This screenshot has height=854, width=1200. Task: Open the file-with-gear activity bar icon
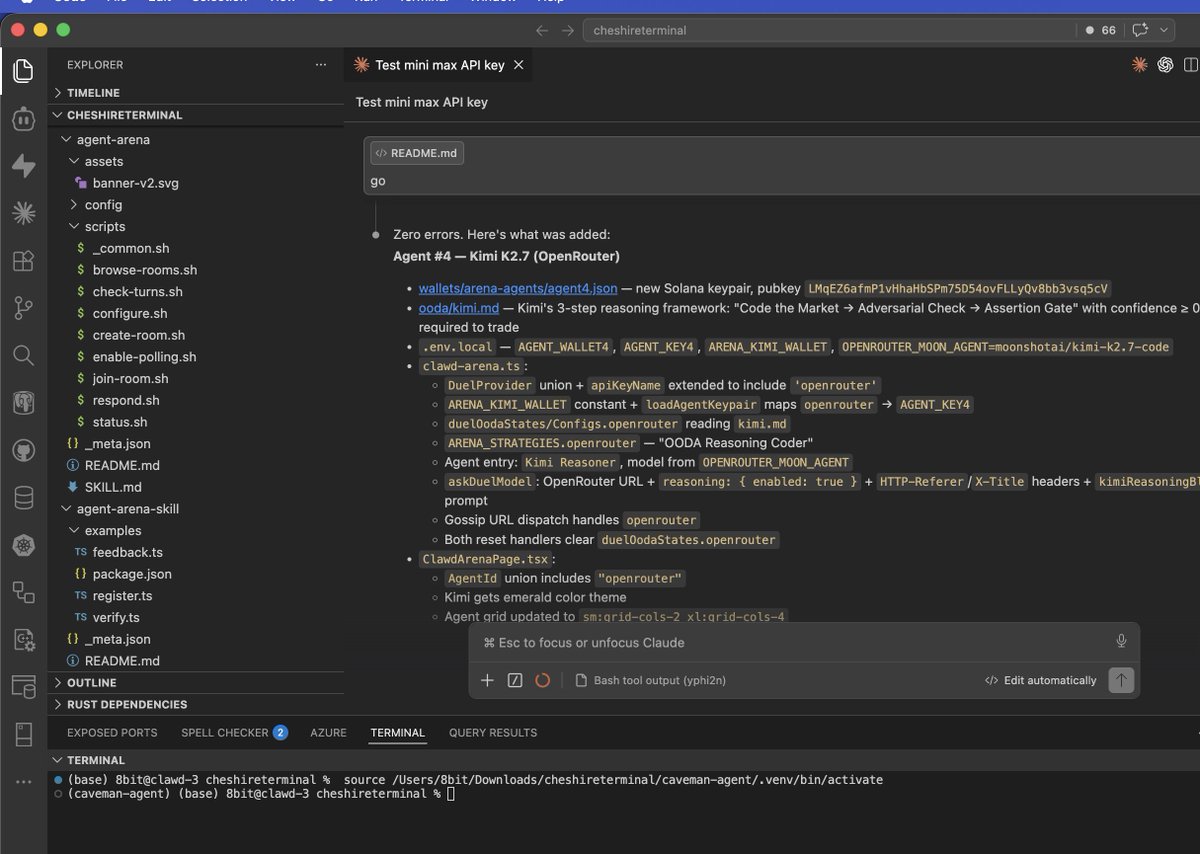(x=23, y=639)
